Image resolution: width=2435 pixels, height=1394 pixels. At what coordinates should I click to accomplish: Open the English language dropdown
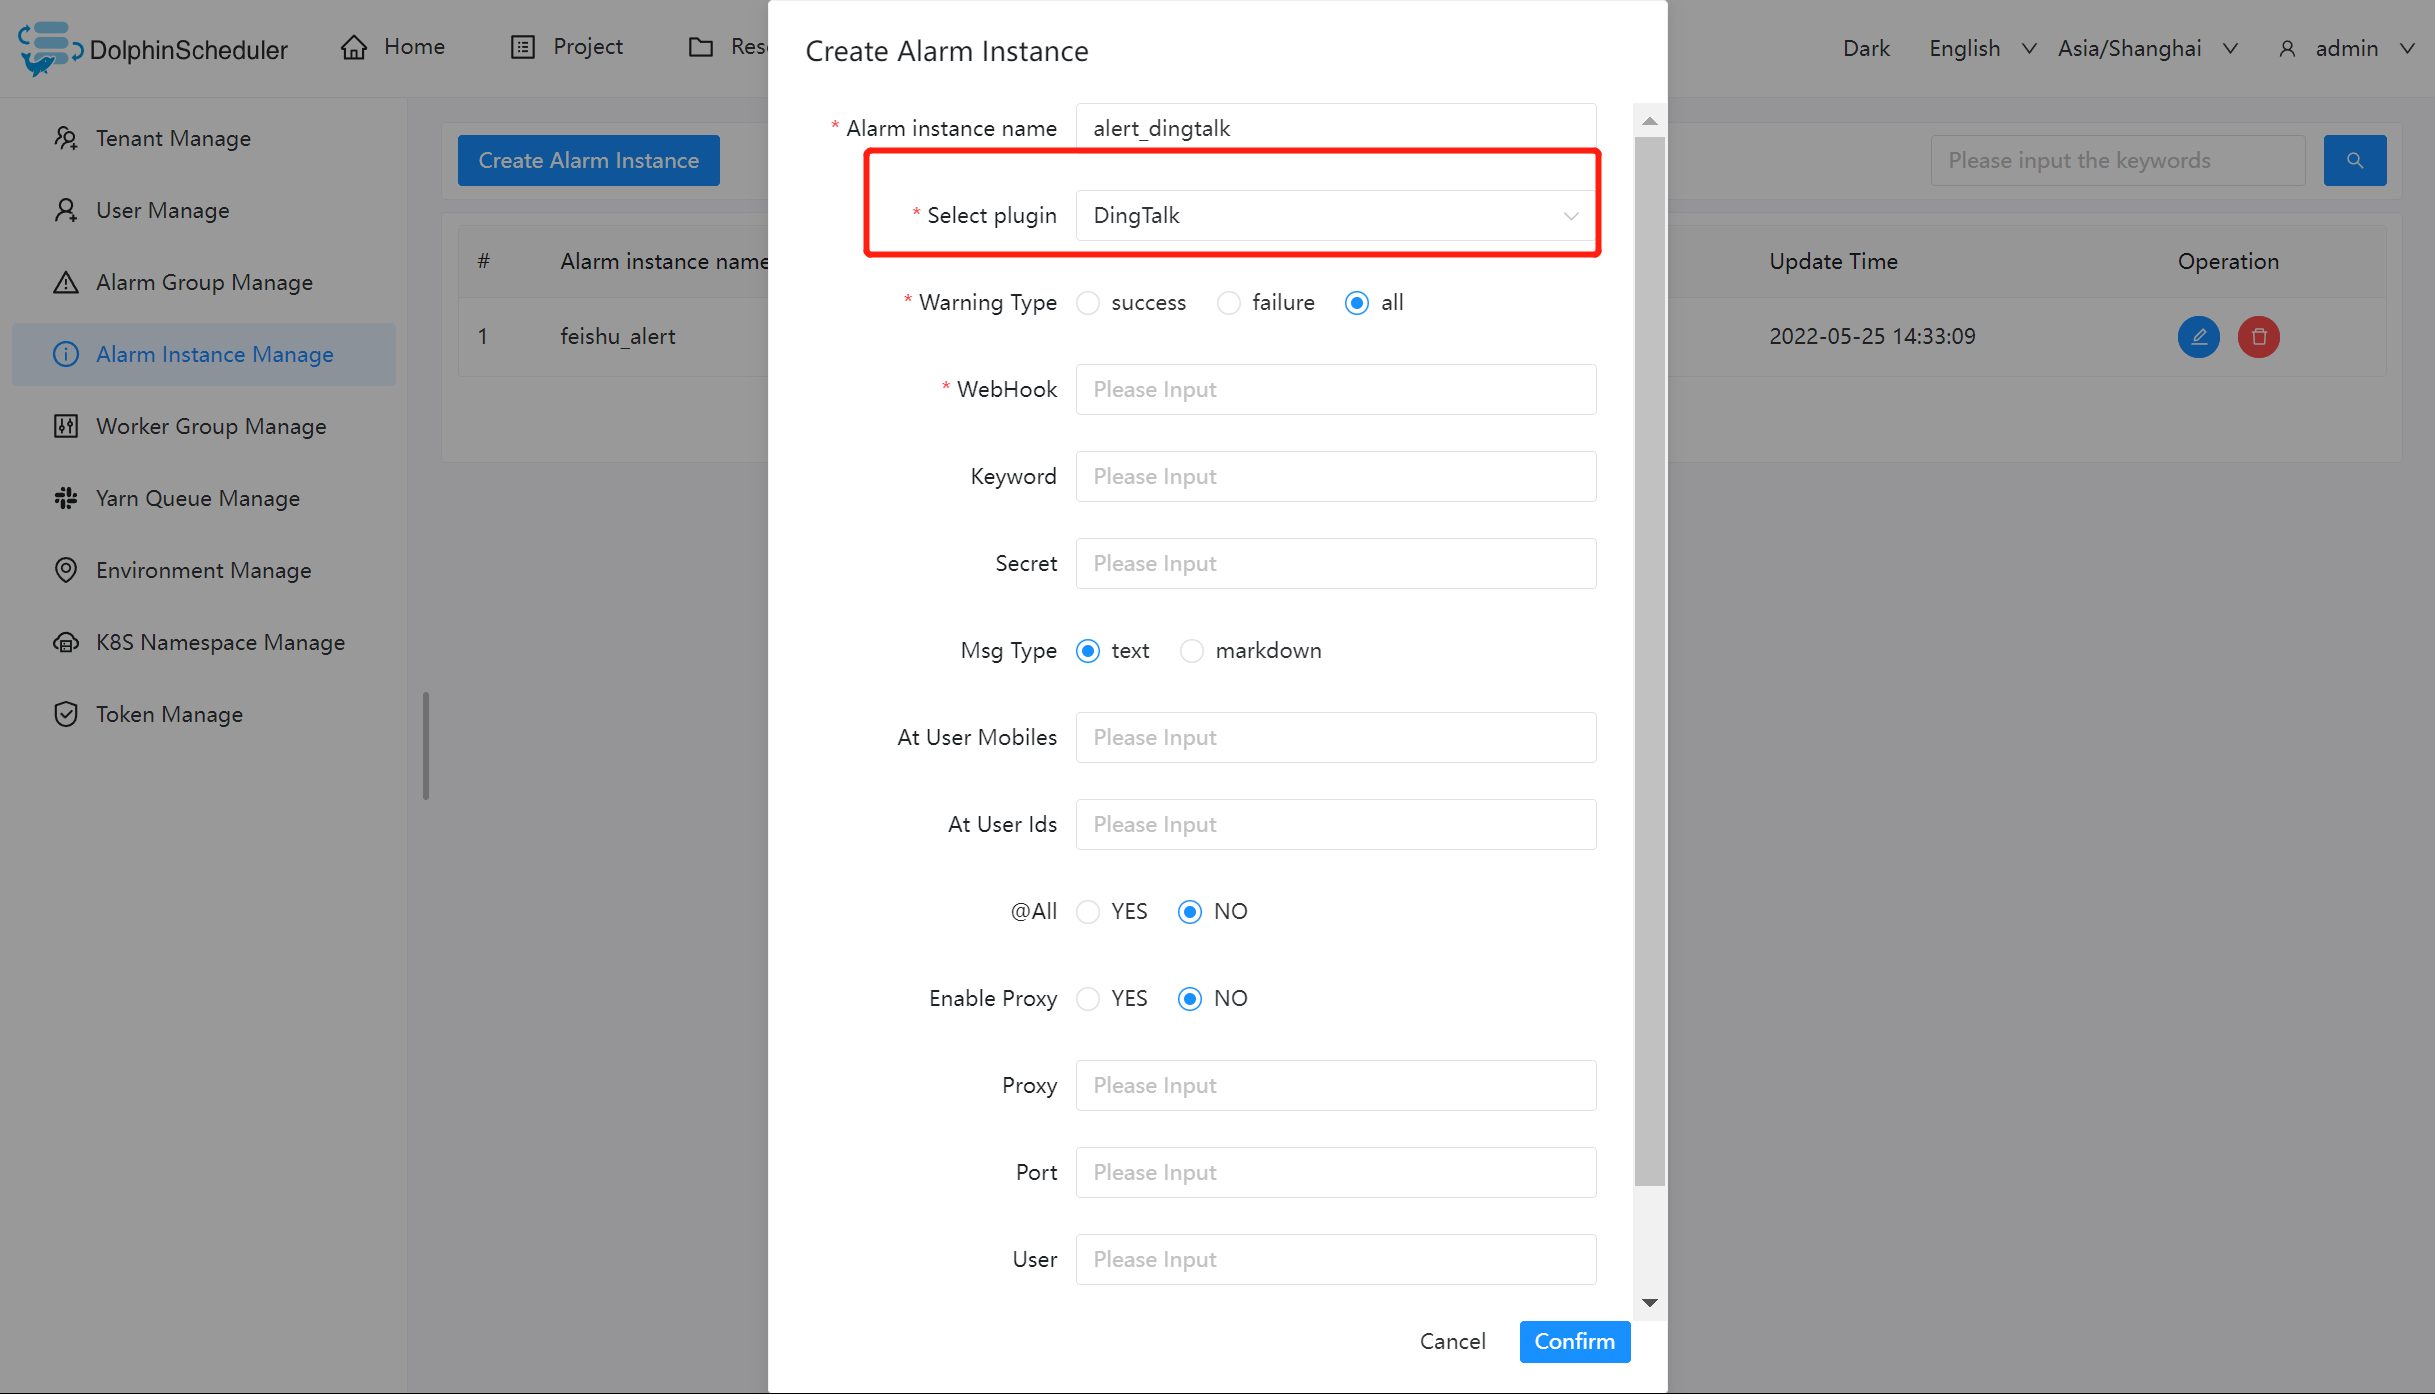(1981, 48)
